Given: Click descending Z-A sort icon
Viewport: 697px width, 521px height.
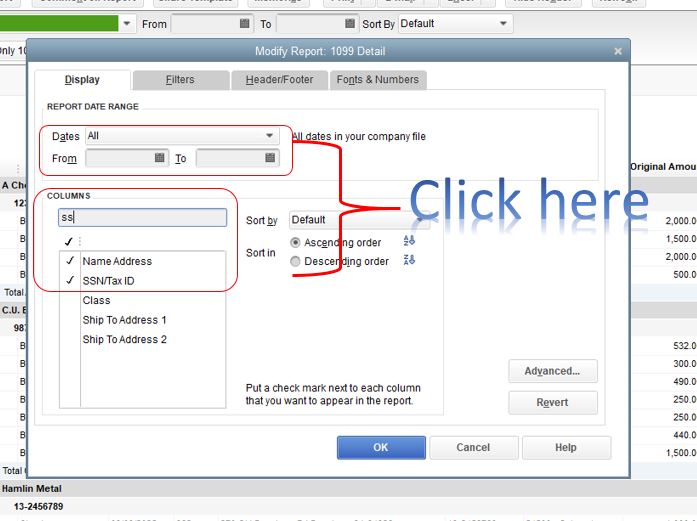Looking at the screenshot, I should pos(409,260).
